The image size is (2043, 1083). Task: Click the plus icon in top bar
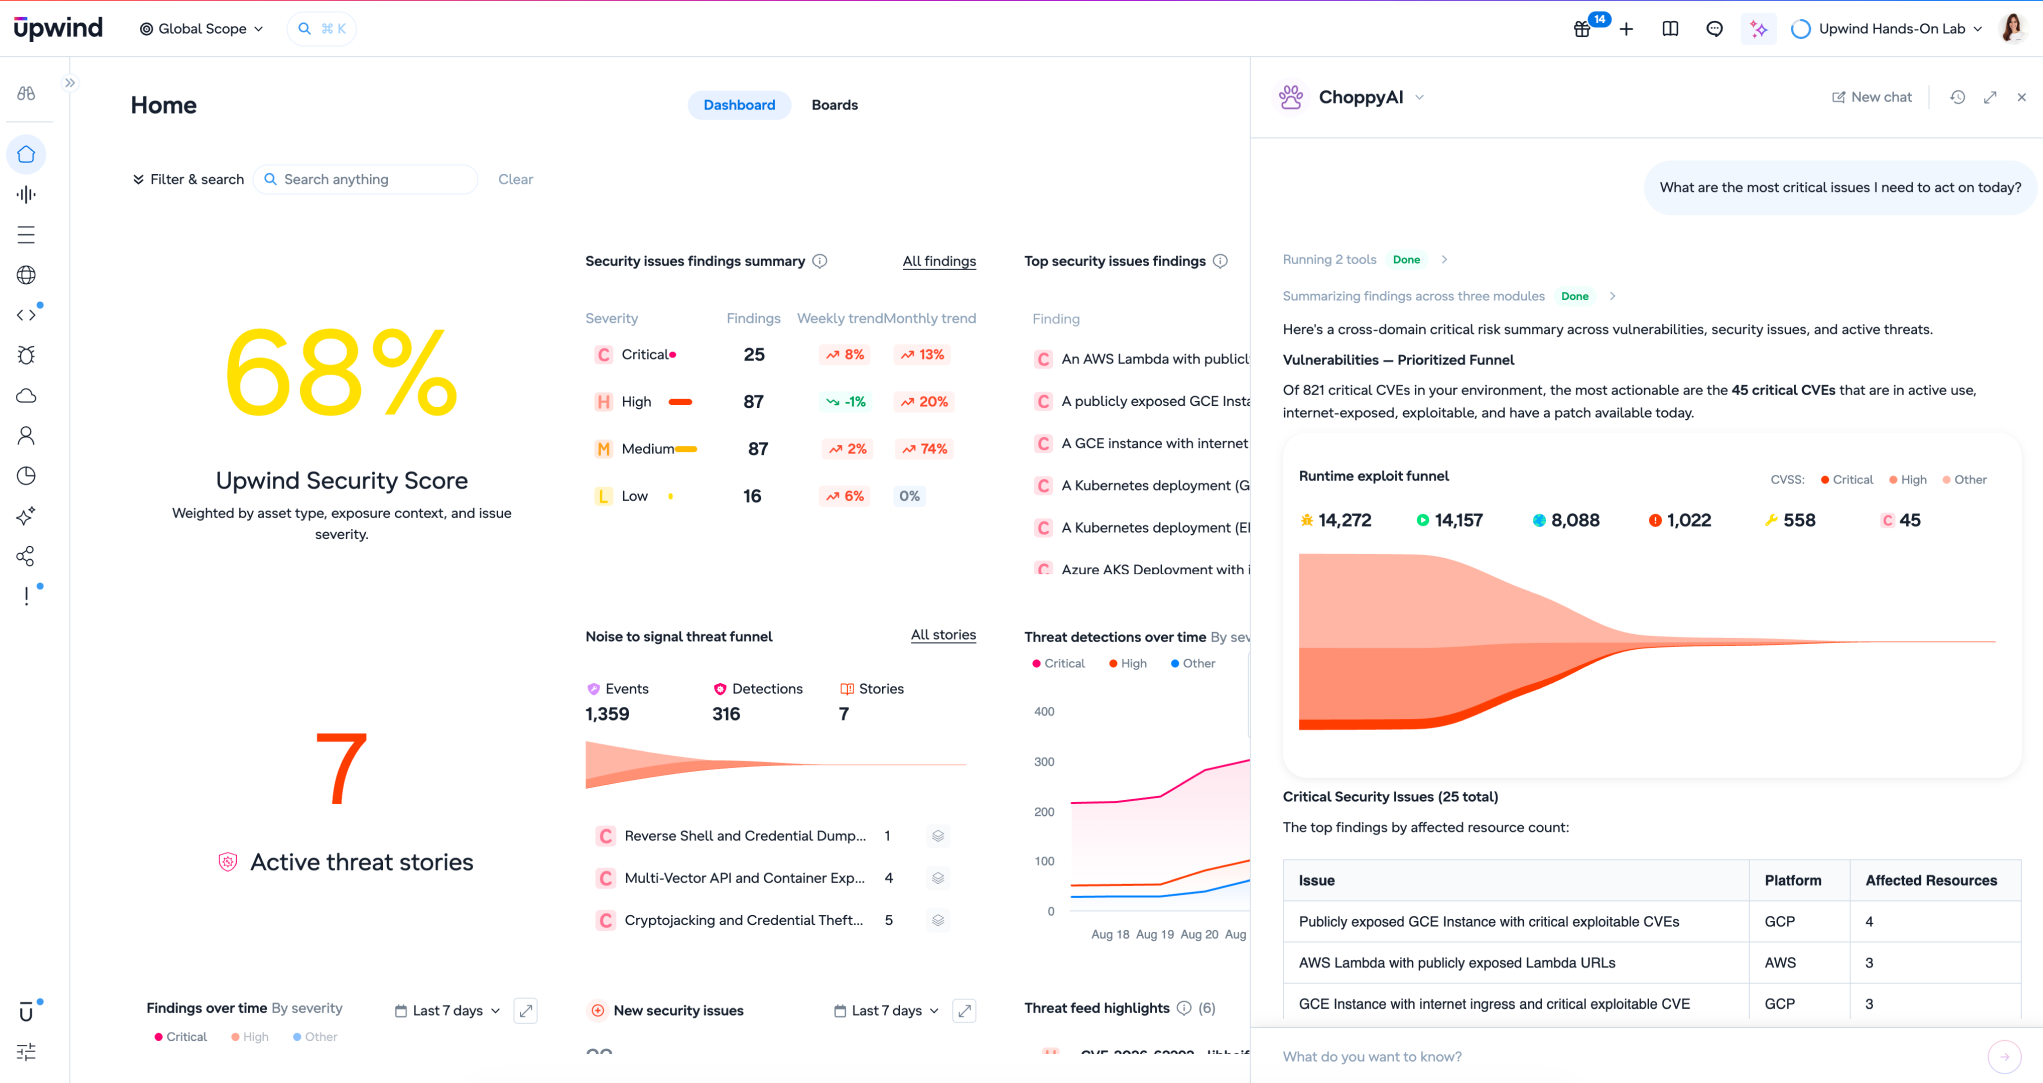pyautogui.click(x=1626, y=29)
